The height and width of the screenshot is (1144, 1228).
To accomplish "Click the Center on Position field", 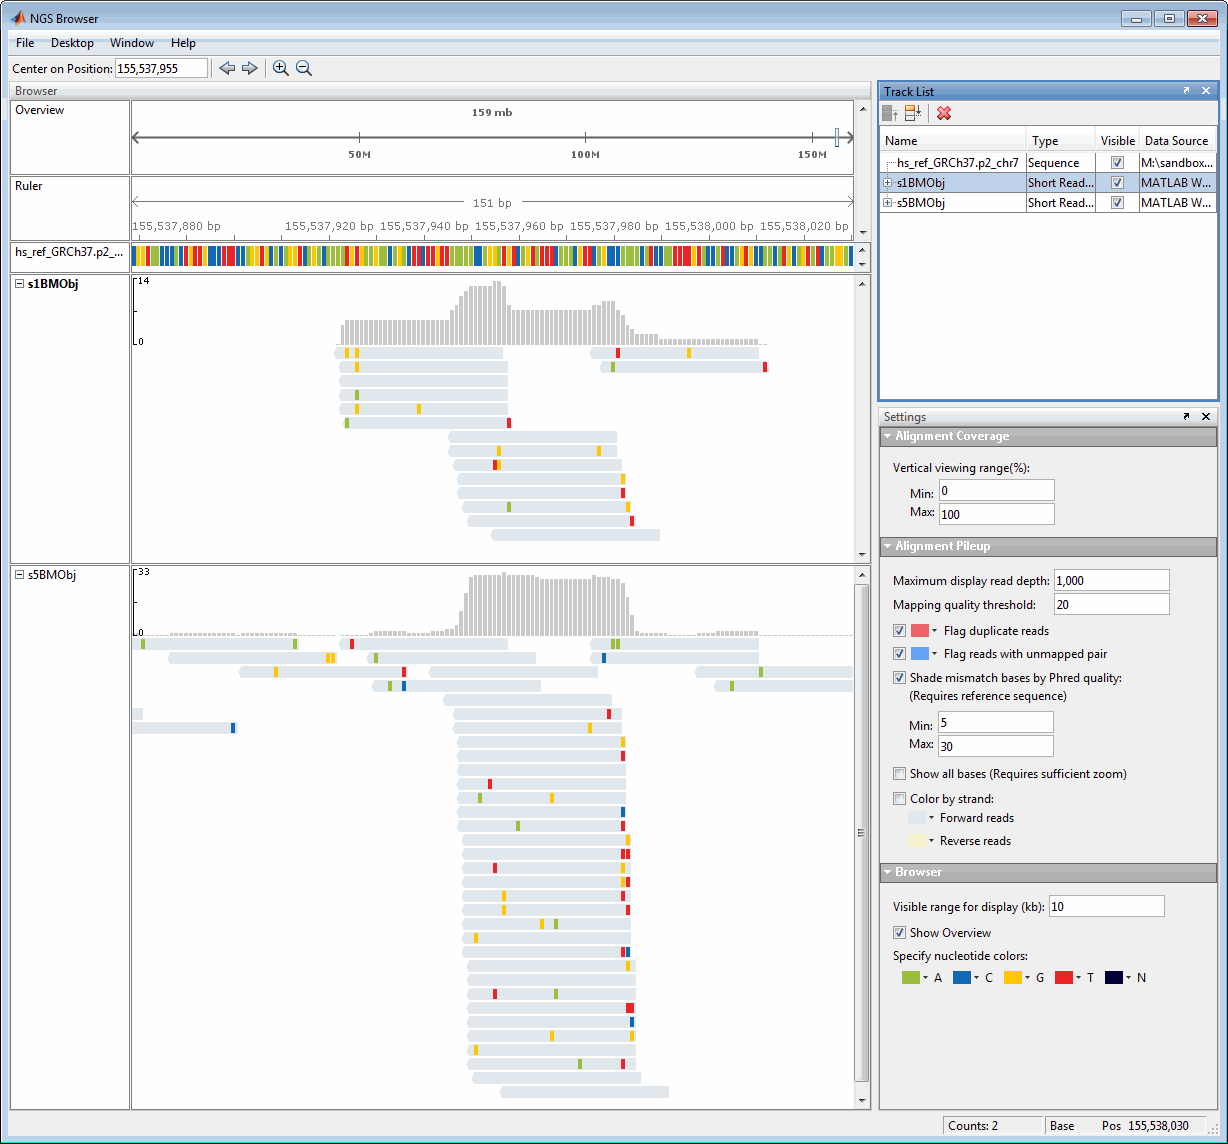I will 161,68.
